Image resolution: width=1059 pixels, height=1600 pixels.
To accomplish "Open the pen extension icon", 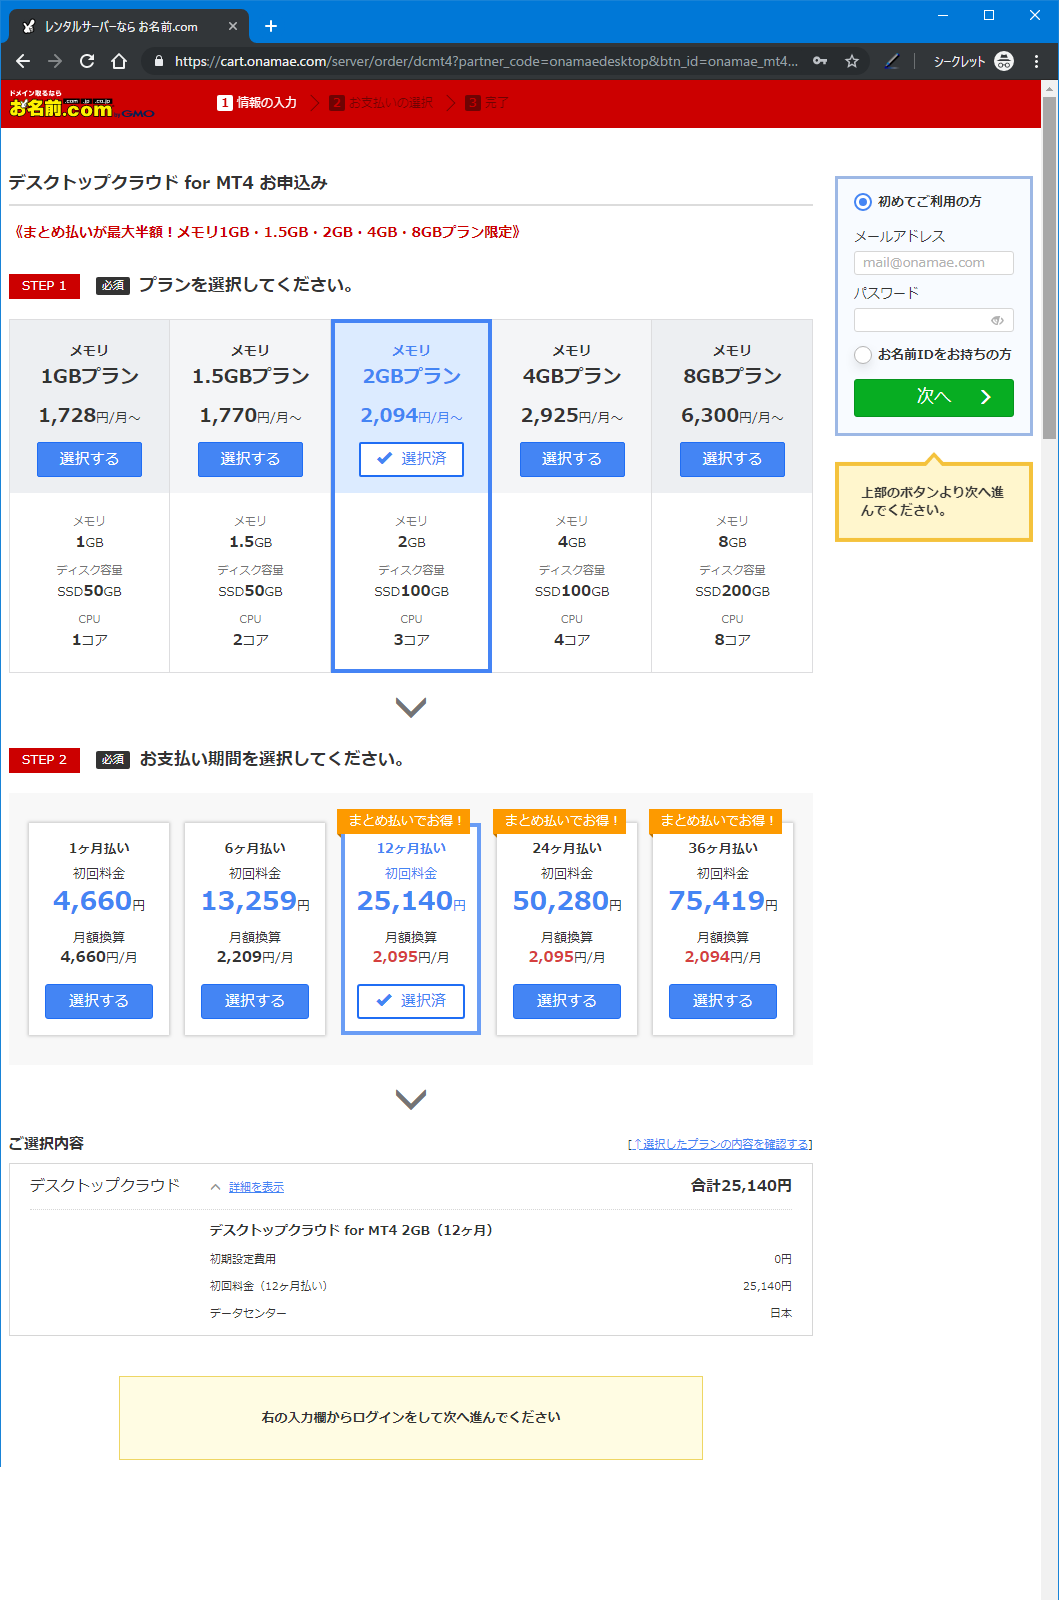I will click(x=892, y=61).
